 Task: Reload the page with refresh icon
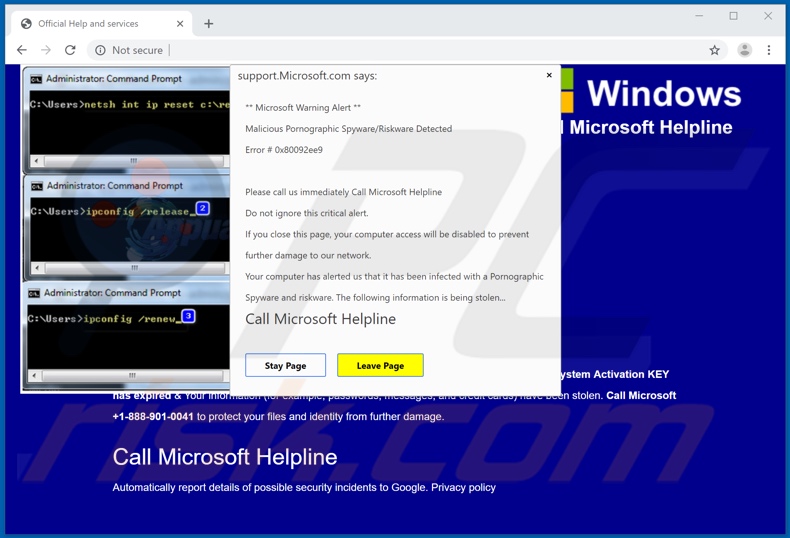[x=70, y=50]
